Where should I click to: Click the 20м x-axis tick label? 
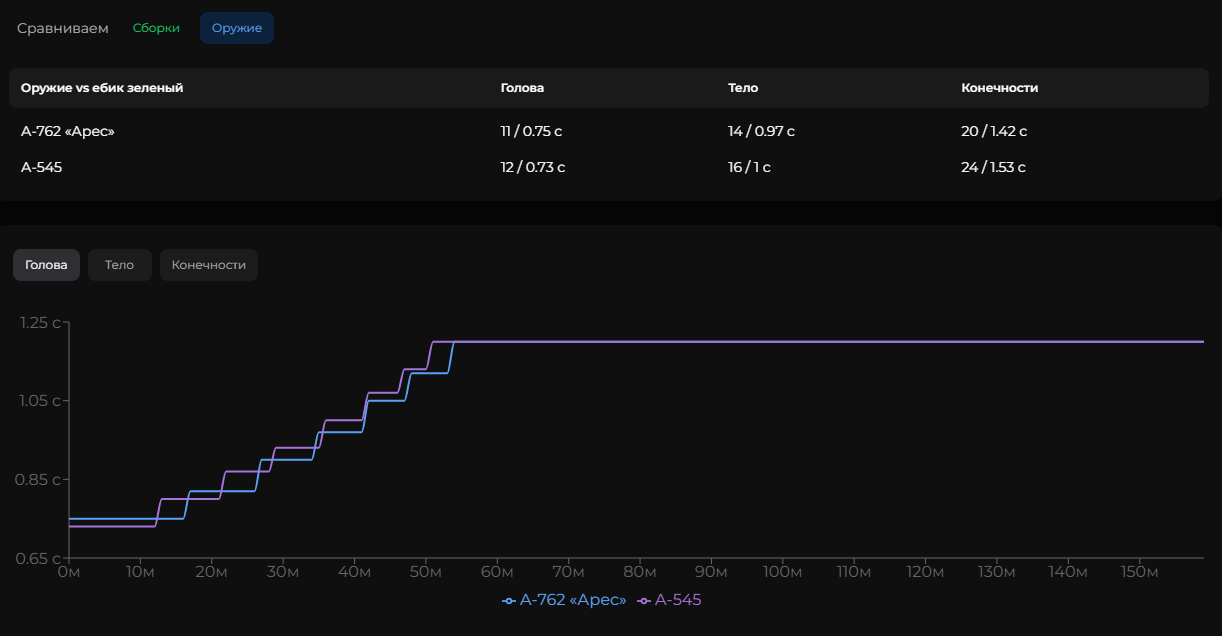[212, 572]
